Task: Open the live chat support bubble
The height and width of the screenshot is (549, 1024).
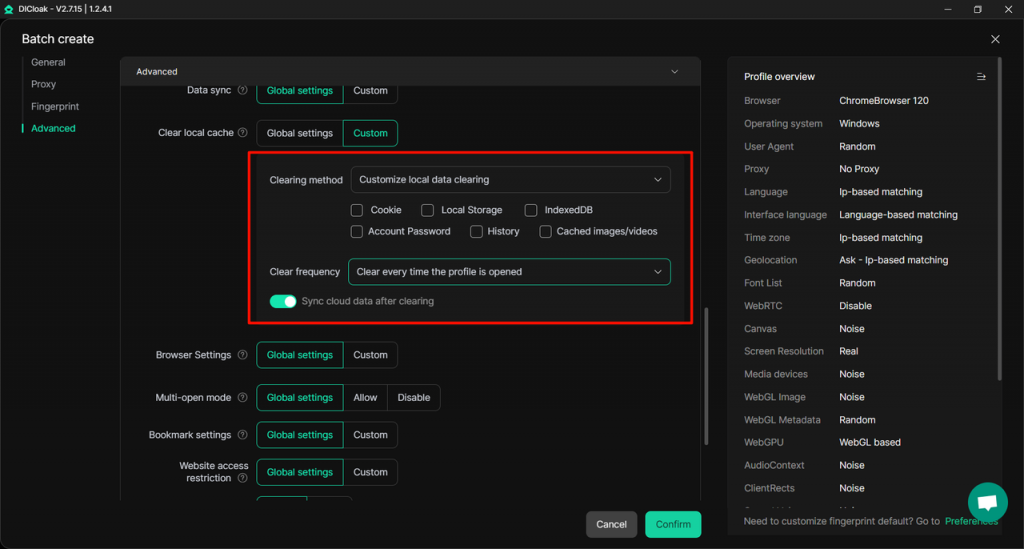Action: coord(987,502)
